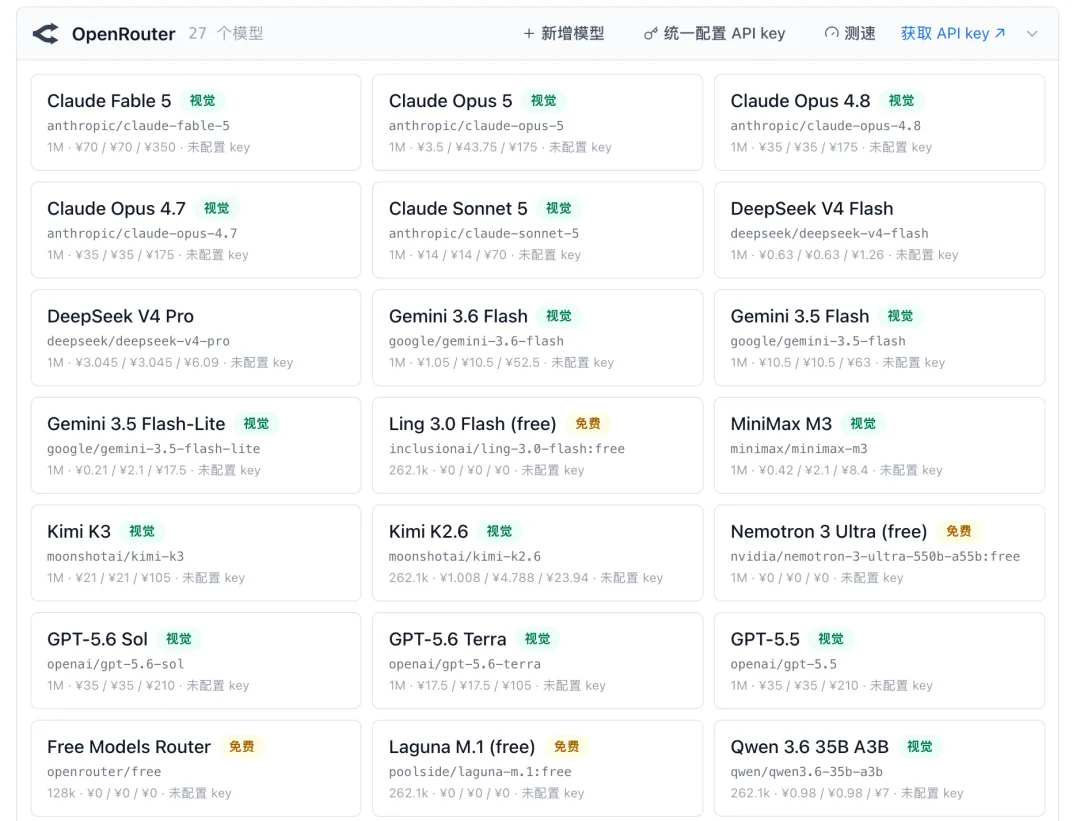Click the 新增模型 button
Viewport: 1080px width, 821px height.
coord(563,34)
